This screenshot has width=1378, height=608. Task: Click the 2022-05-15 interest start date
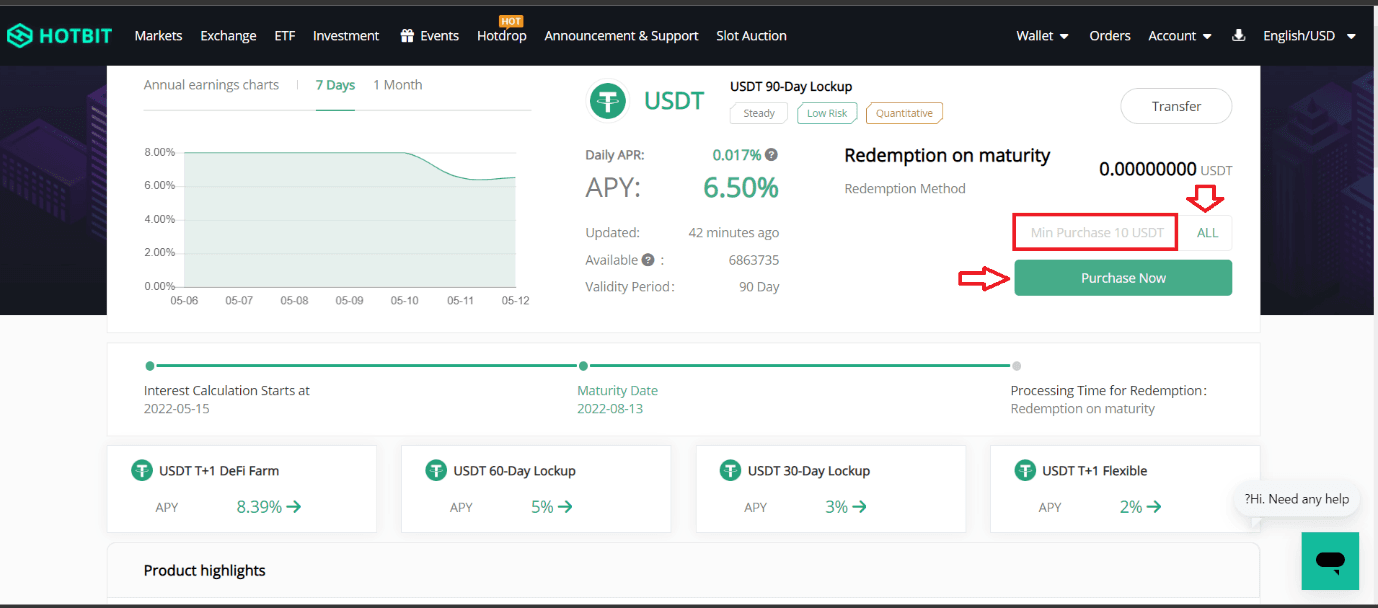177,409
